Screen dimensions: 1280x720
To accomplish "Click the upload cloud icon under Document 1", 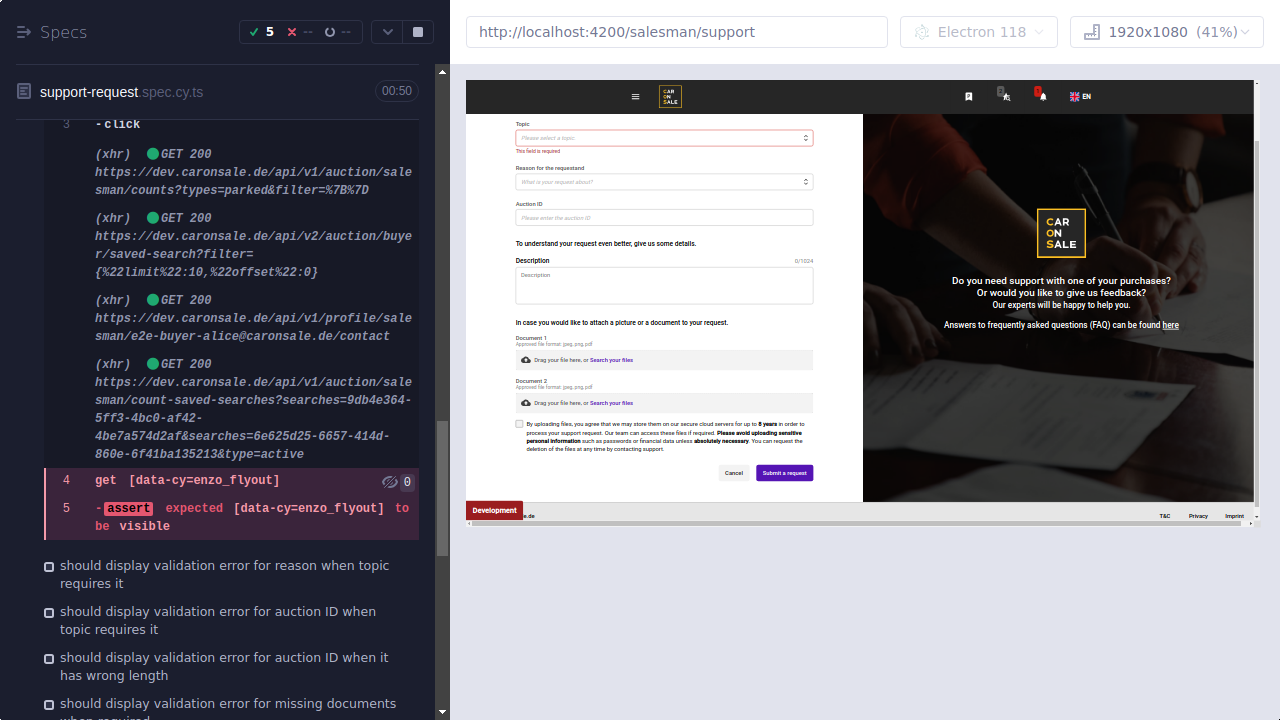I will pos(525,360).
